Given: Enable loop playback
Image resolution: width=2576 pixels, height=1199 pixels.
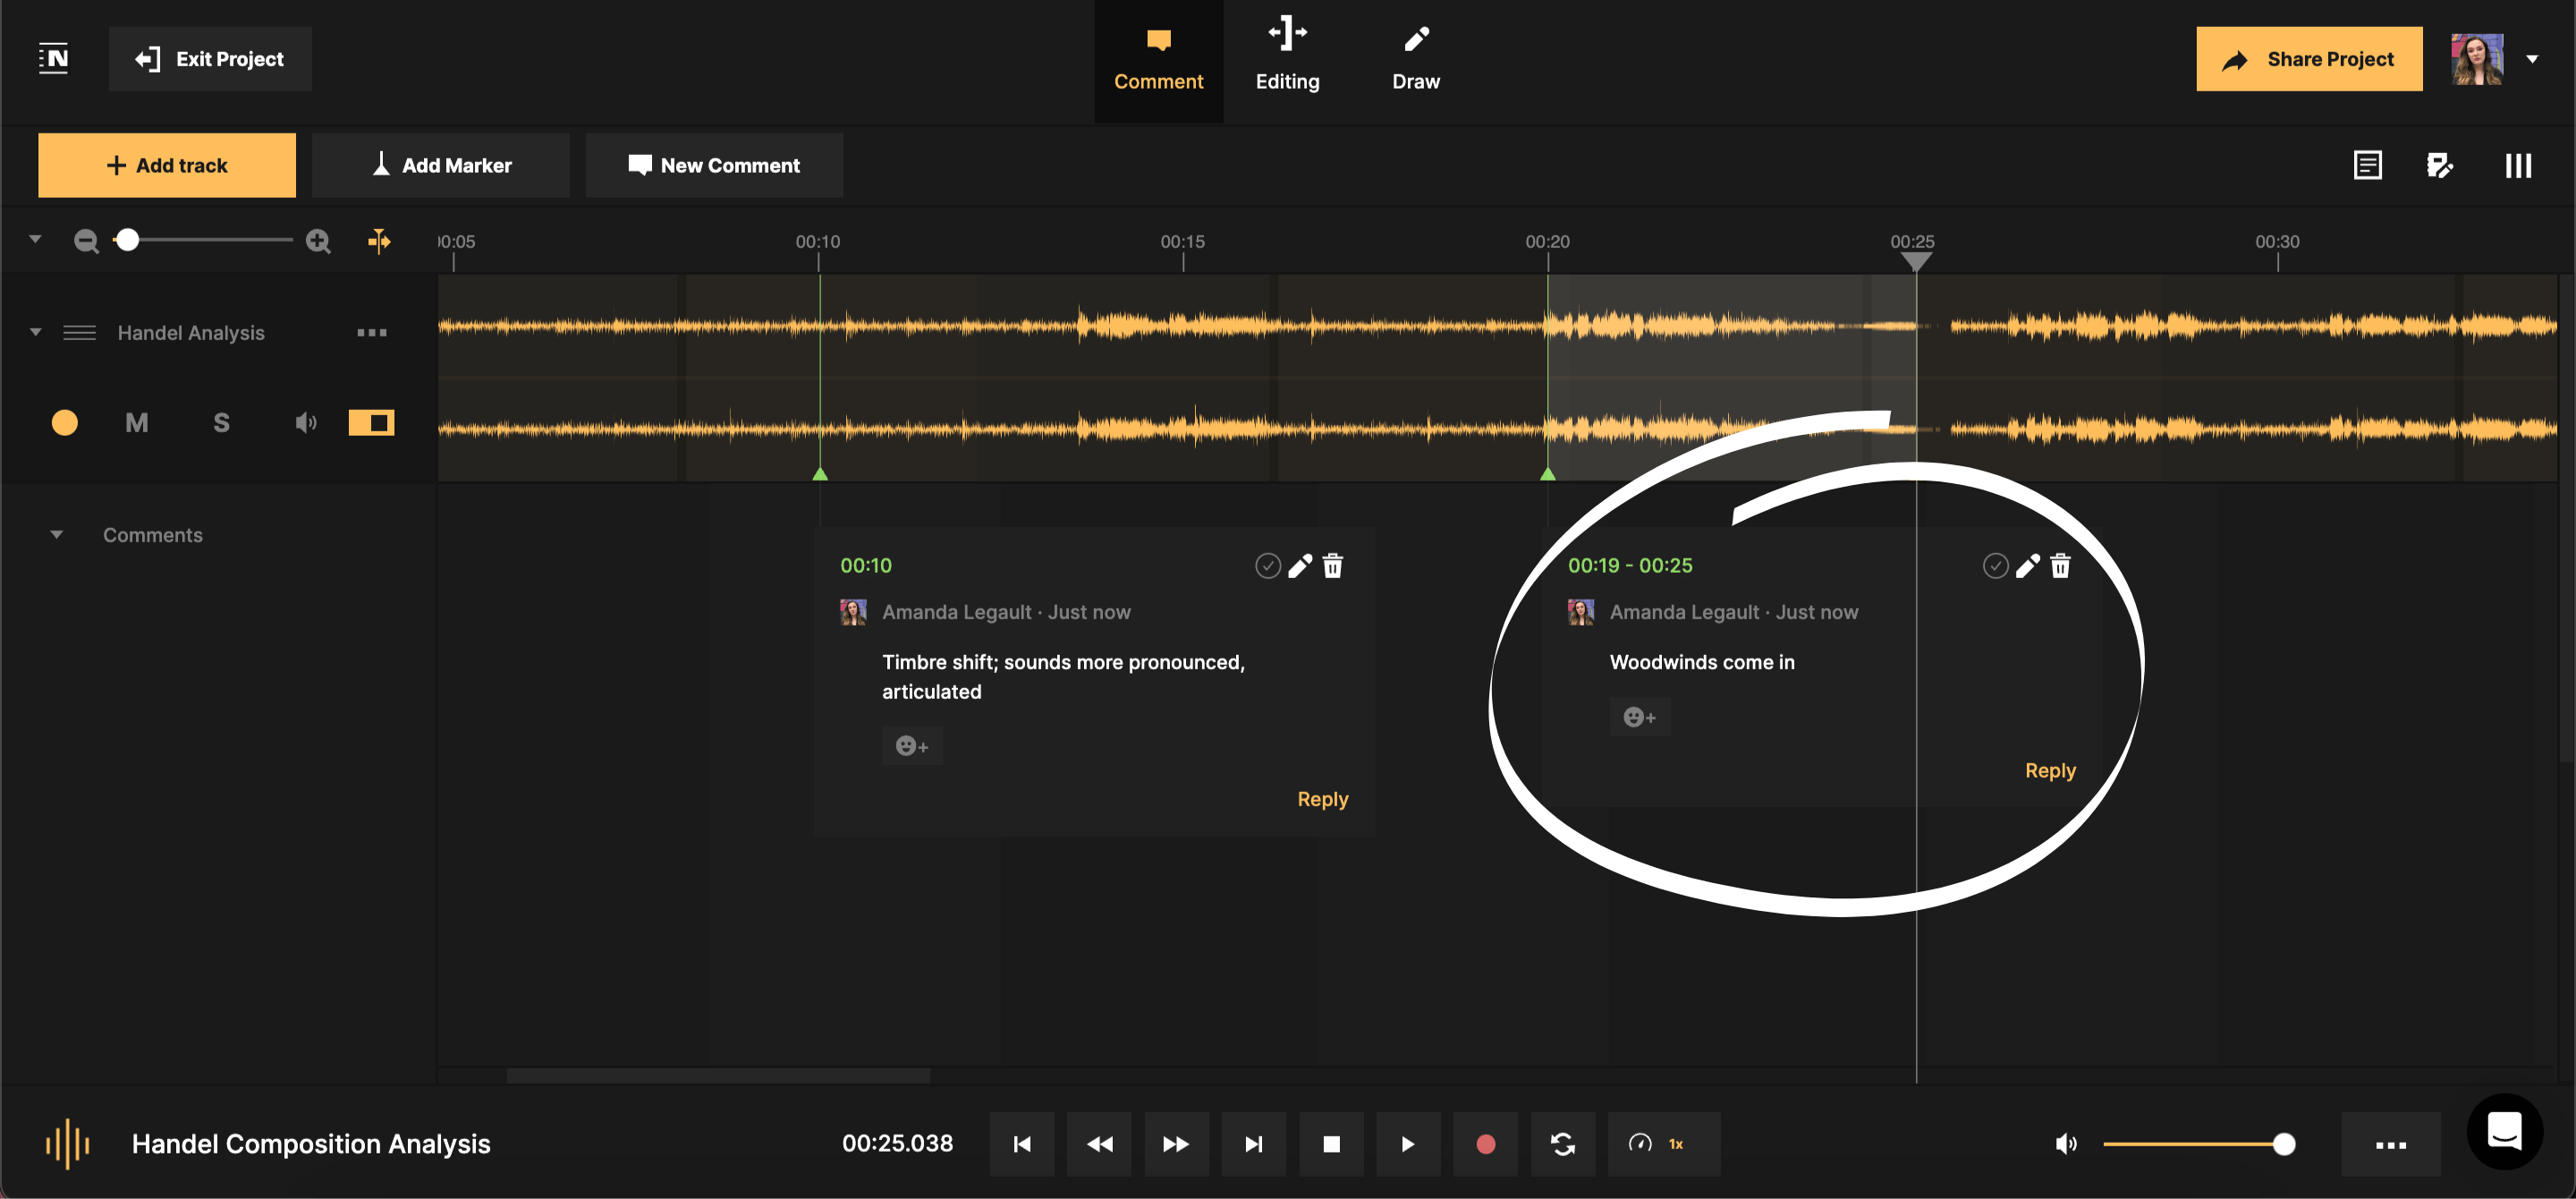Looking at the screenshot, I should click(x=1563, y=1144).
